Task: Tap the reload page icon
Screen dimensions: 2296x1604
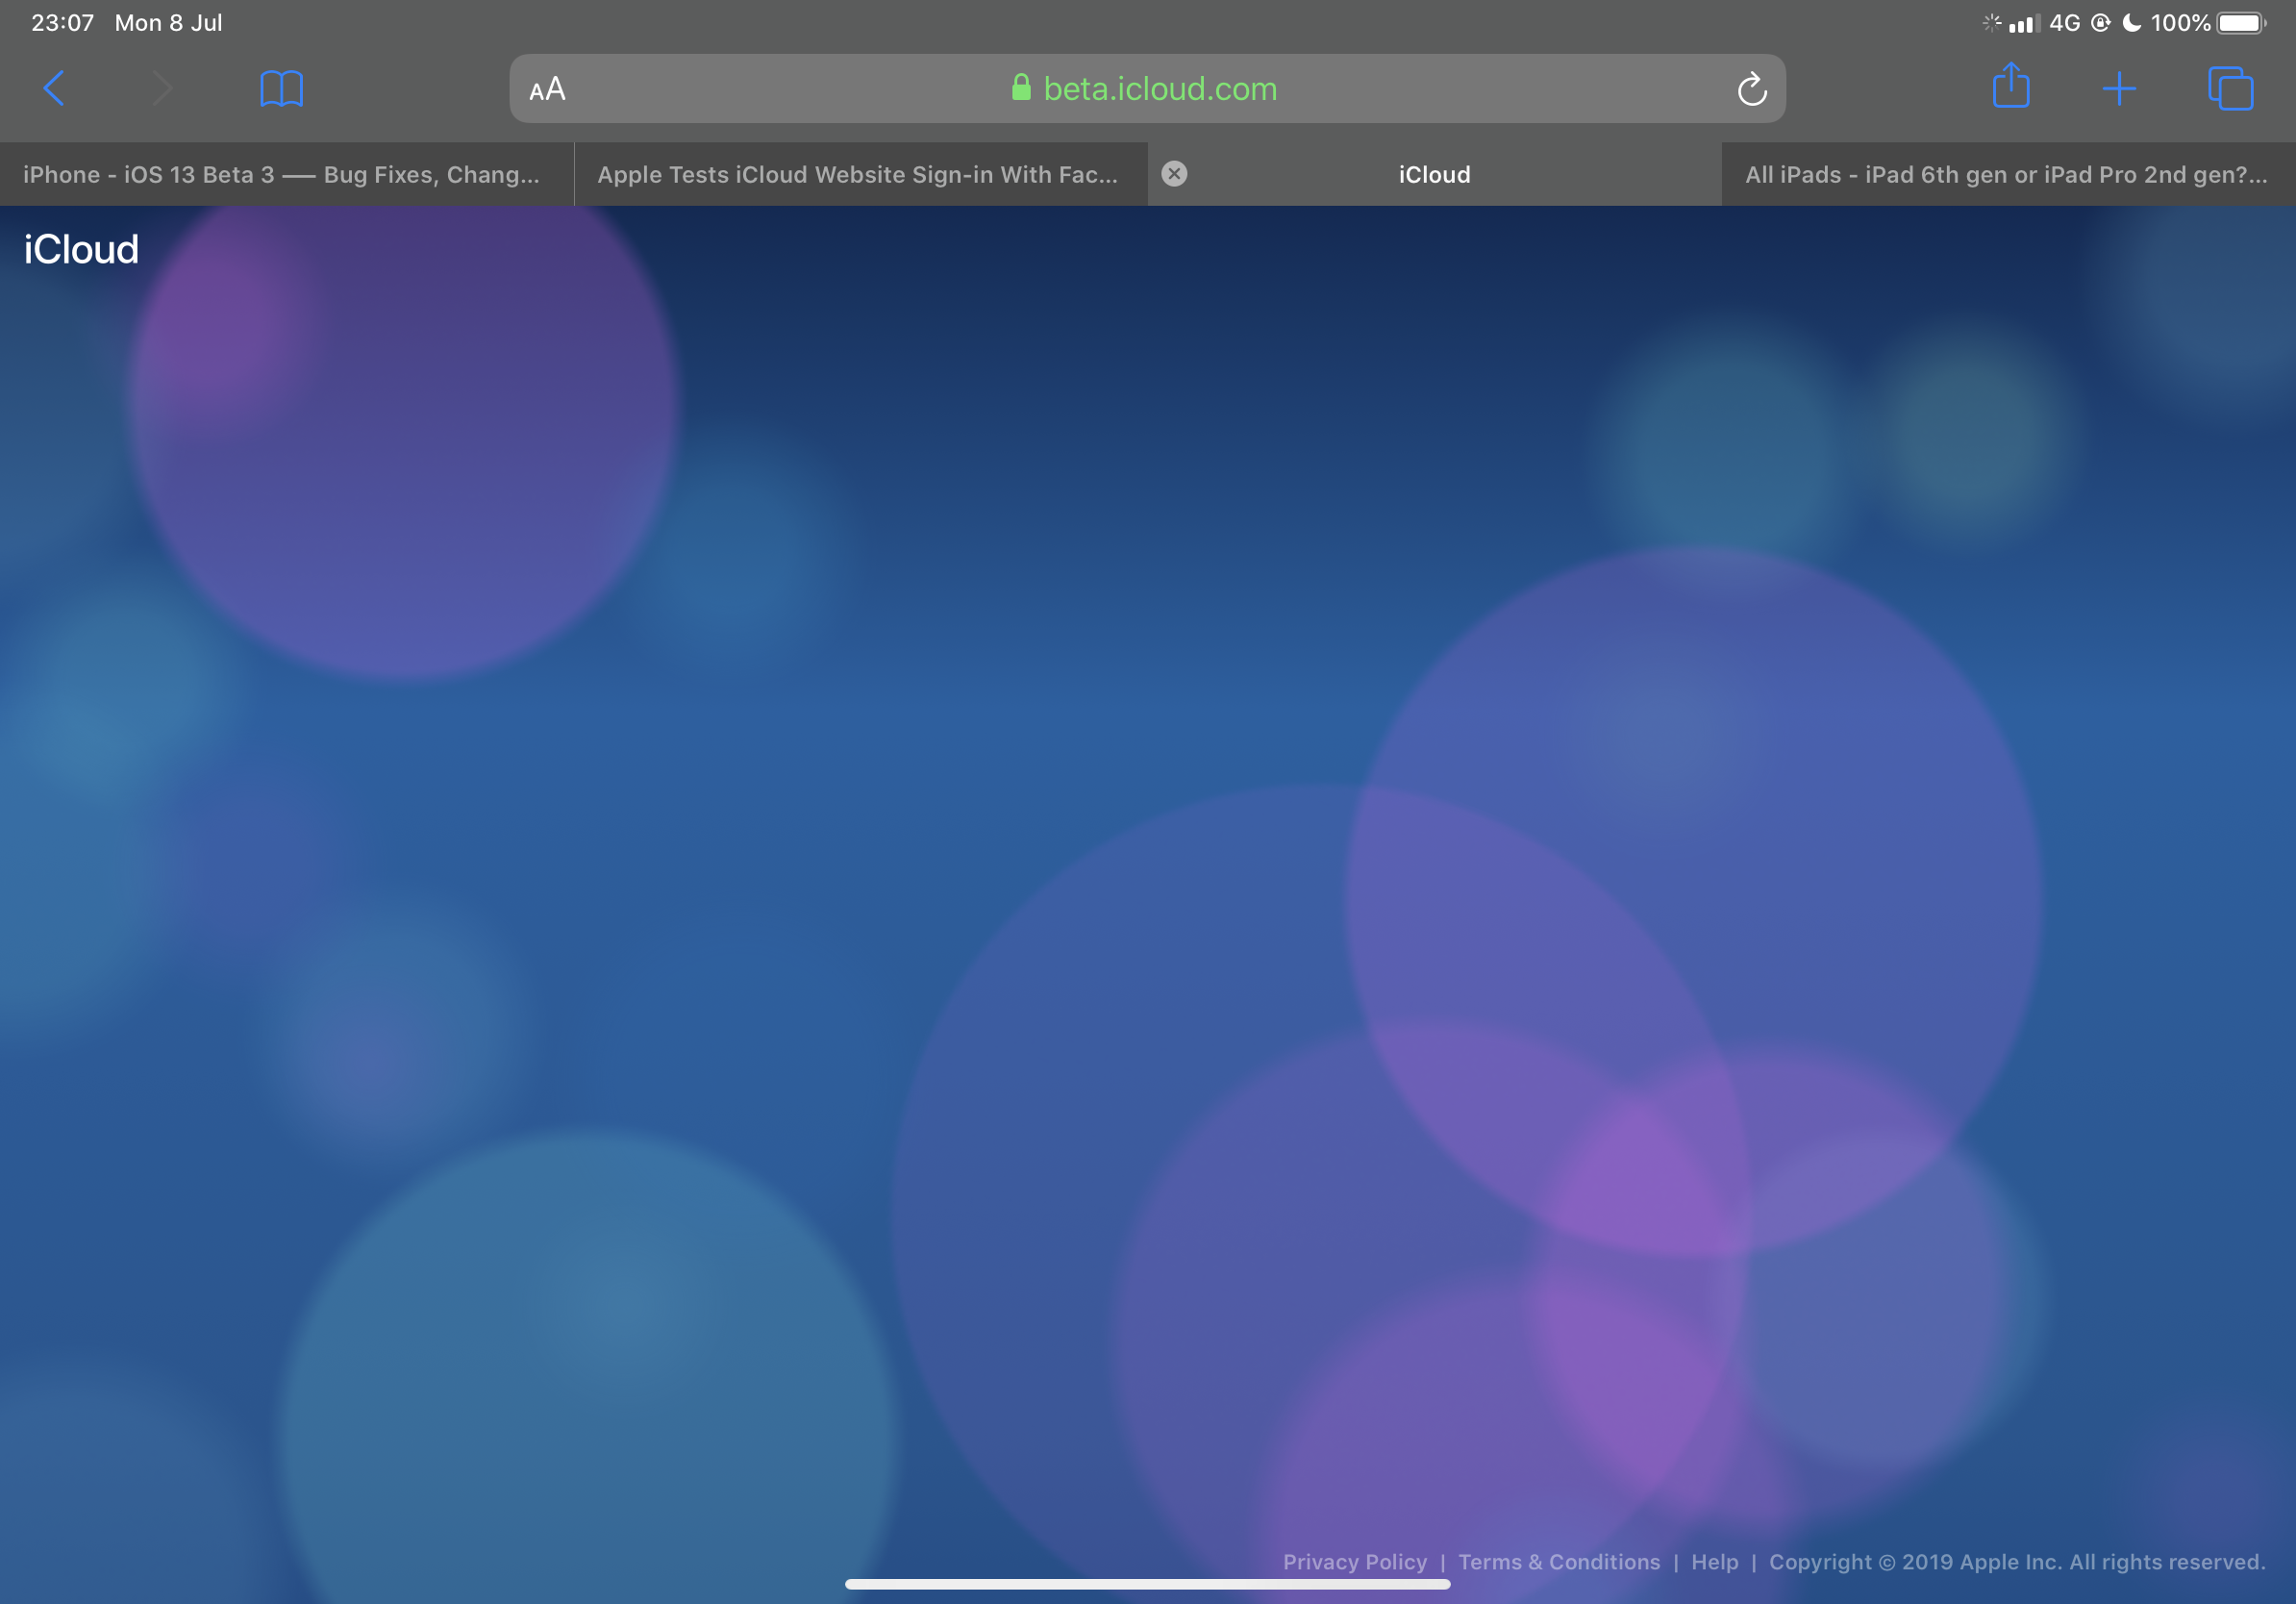Action: tap(1751, 90)
